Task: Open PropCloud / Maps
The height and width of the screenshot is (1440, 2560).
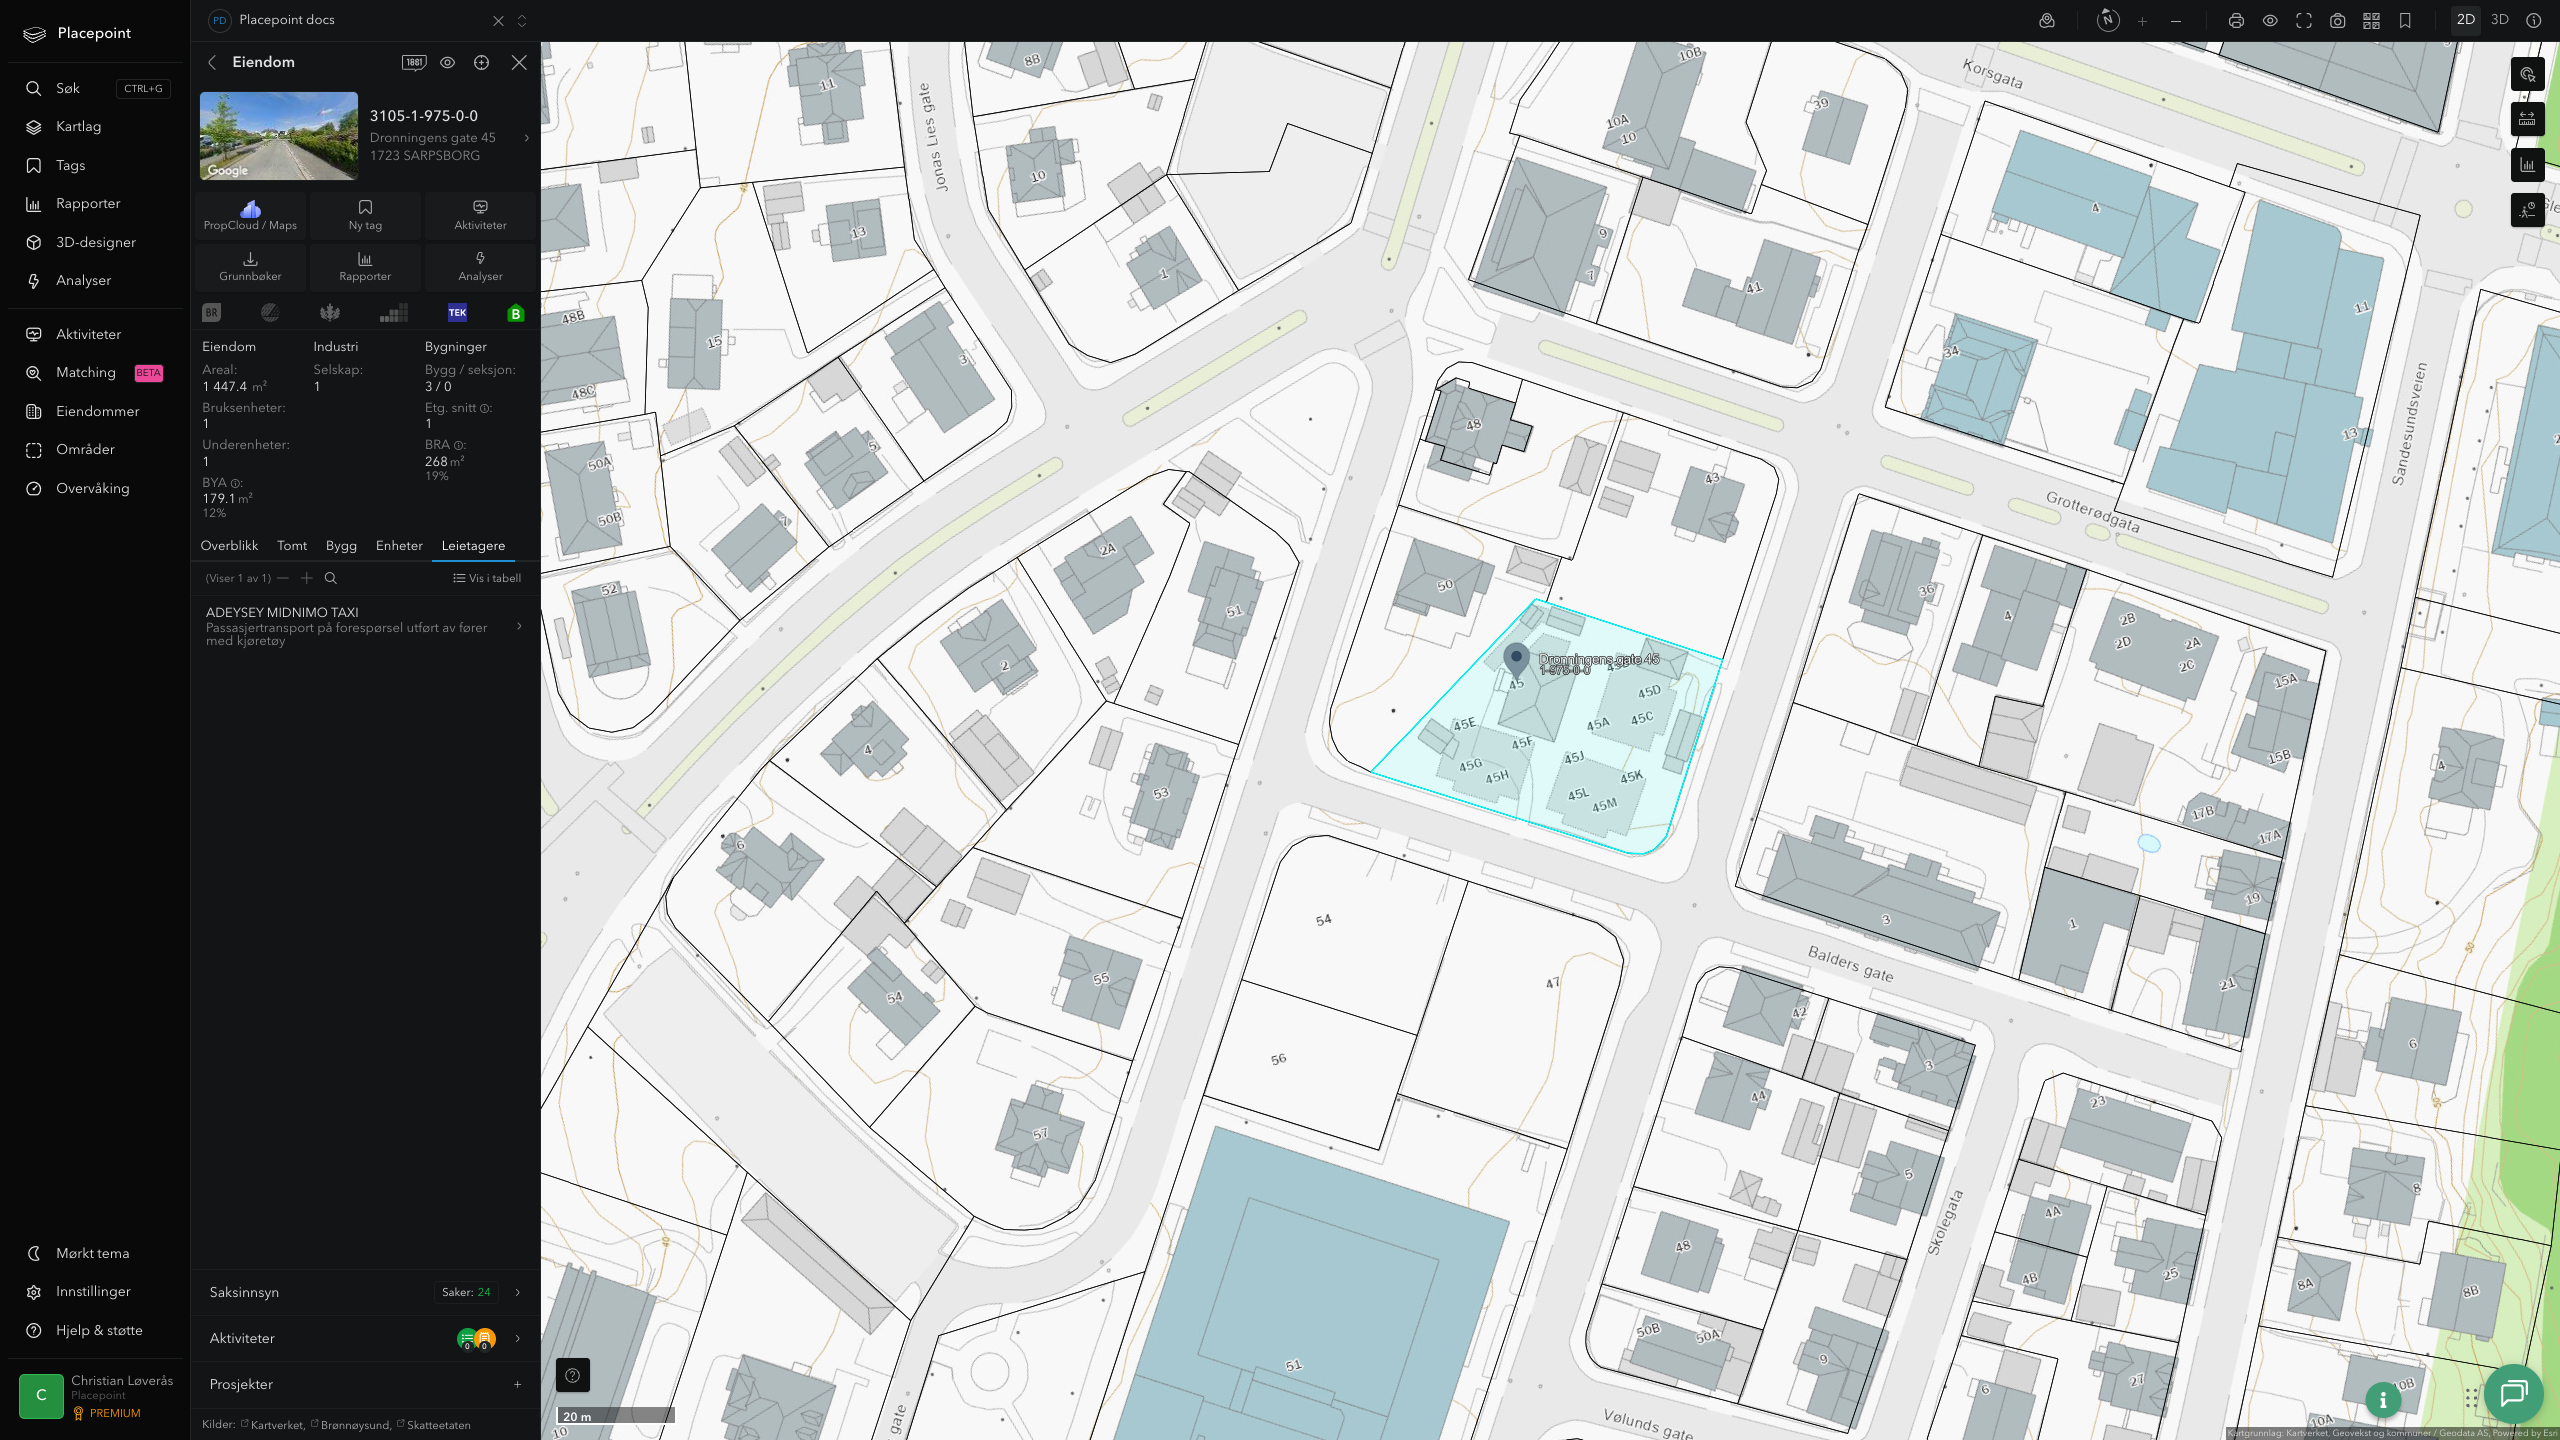Action: point(250,215)
